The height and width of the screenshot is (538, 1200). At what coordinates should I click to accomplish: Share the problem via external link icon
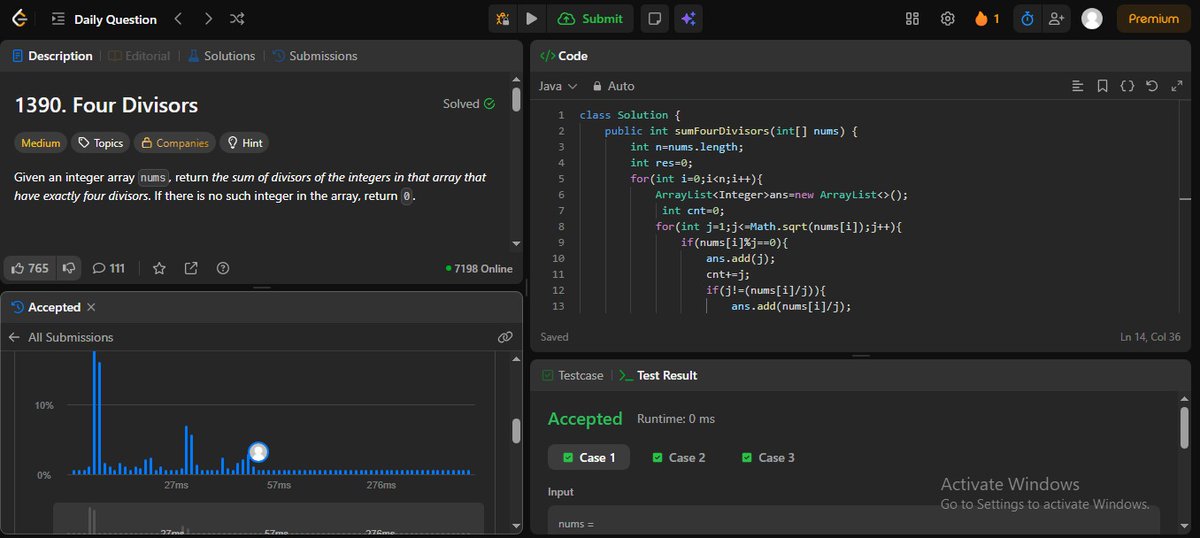(x=191, y=268)
